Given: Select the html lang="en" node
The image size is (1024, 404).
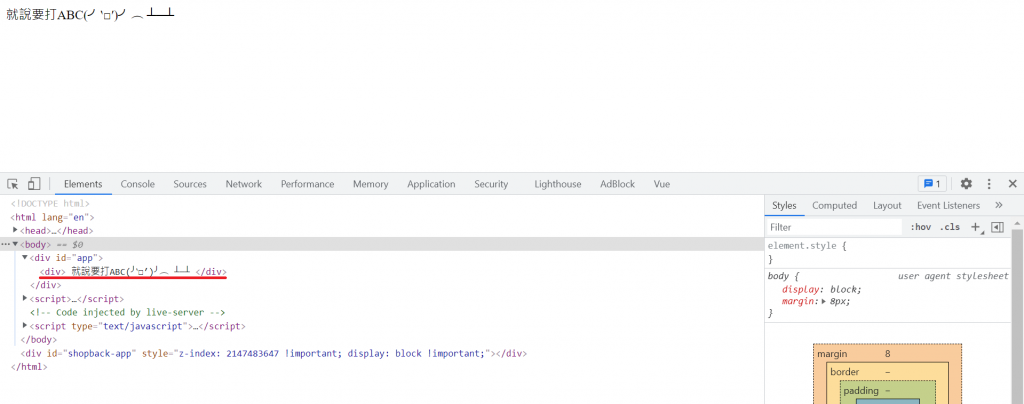Looking at the screenshot, I should 53,217.
